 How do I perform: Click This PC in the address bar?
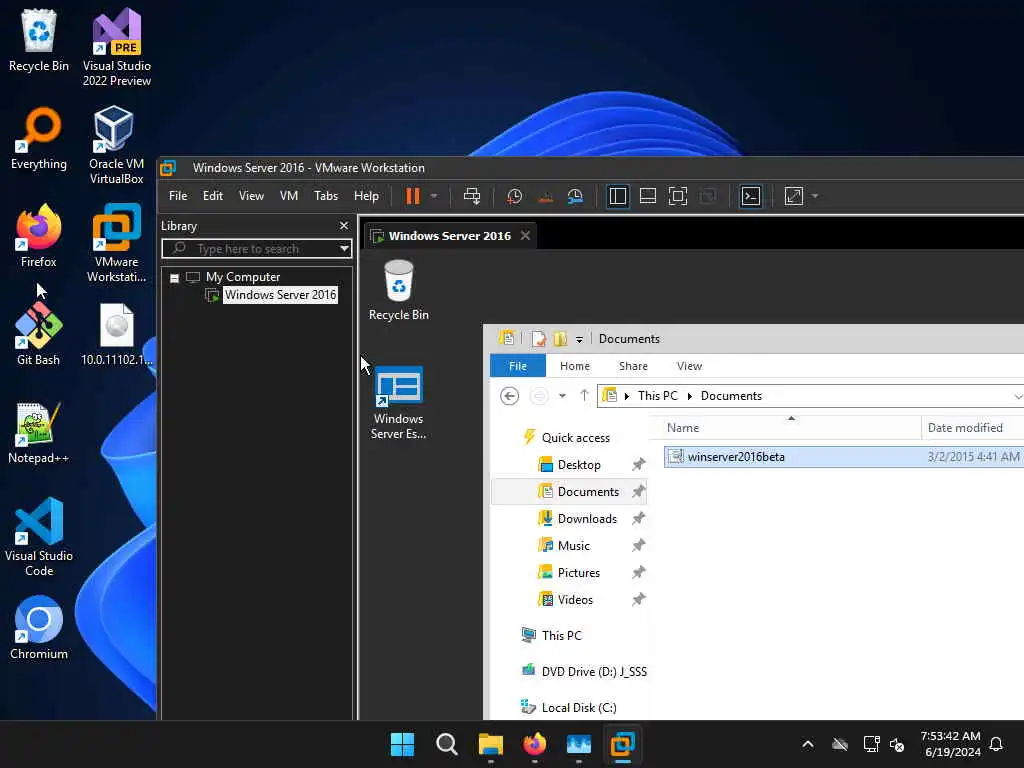pos(657,396)
